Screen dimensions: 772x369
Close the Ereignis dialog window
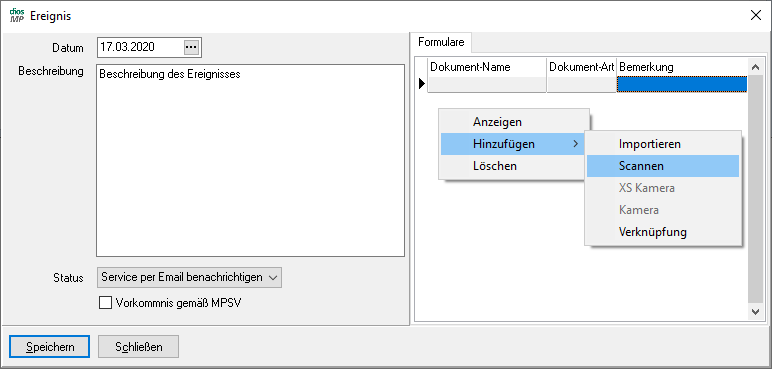tap(755, 16)
